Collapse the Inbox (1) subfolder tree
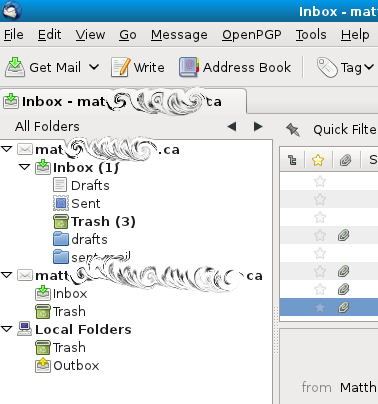This screenshot has height=404, width=378. tap(25, 167)
